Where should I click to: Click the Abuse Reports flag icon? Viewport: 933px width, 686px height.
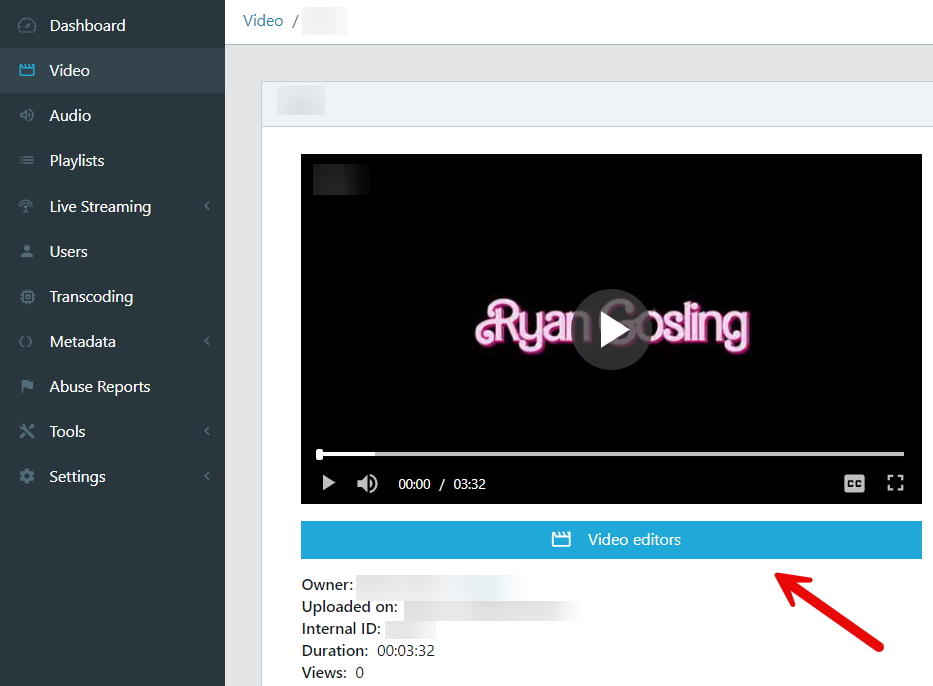(x=27, y=386)
